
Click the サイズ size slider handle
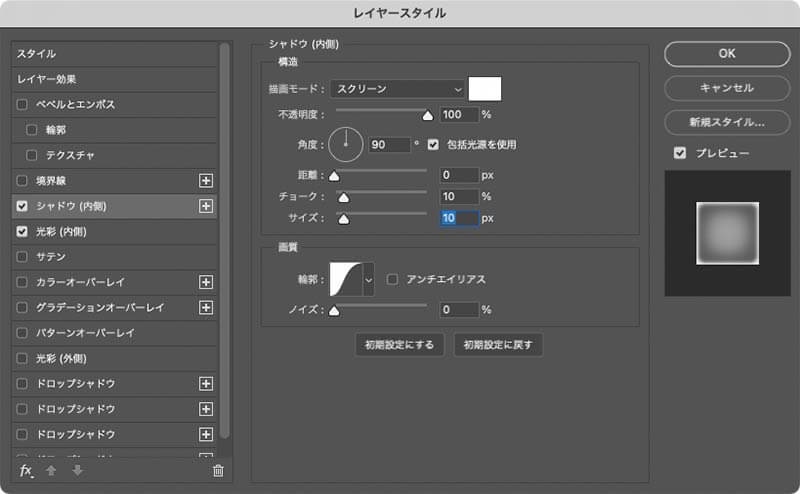(344, 219)
